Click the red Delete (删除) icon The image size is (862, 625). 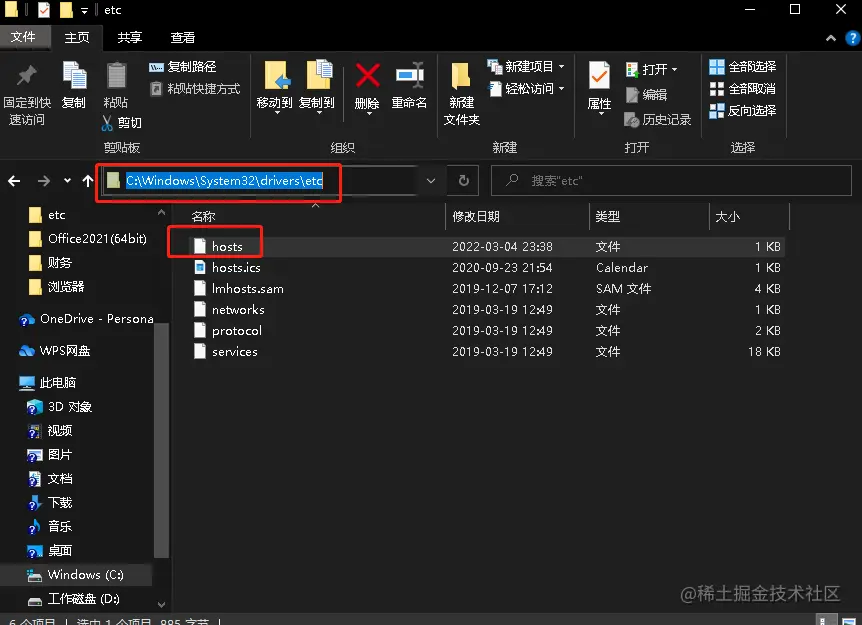pos(367,75)
